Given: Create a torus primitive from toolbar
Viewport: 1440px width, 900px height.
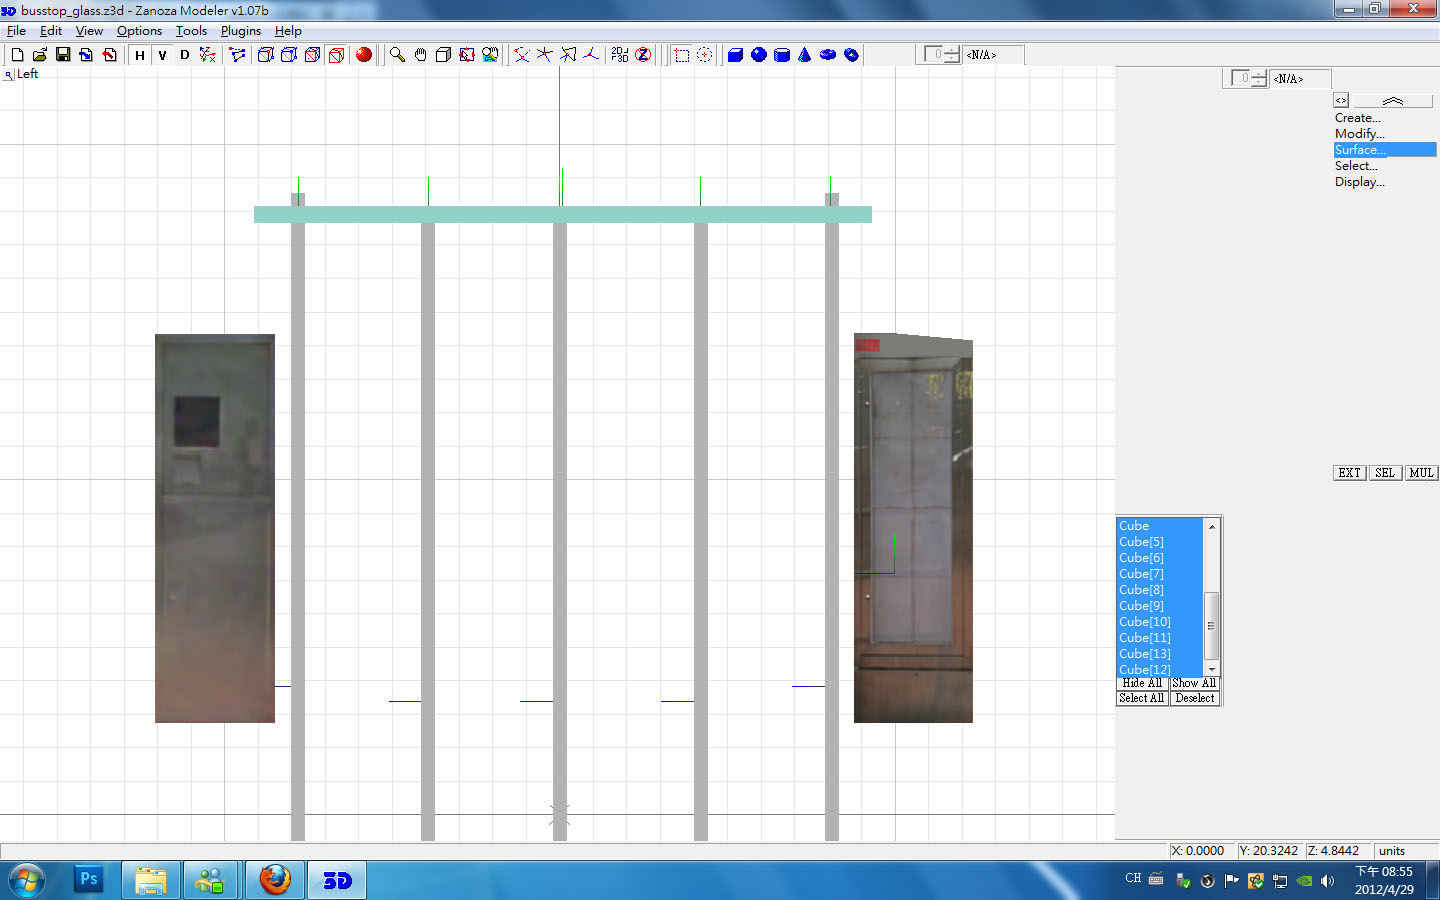Looking at the screenshot, I should (828, 55).
